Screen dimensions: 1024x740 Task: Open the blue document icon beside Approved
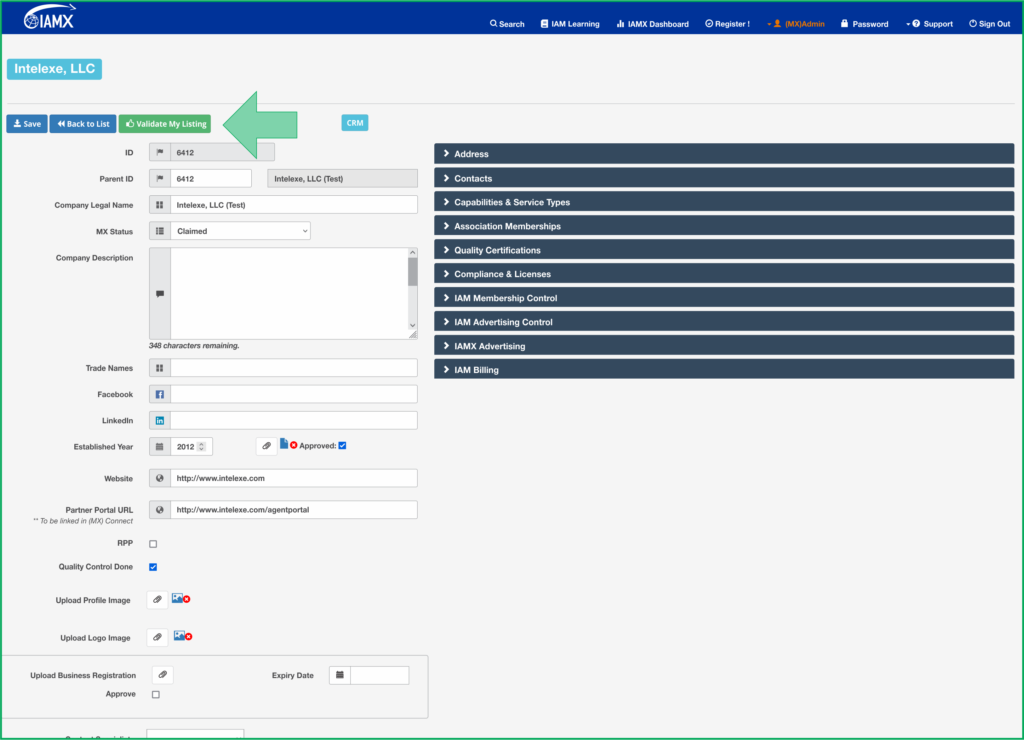click(284, 443)
